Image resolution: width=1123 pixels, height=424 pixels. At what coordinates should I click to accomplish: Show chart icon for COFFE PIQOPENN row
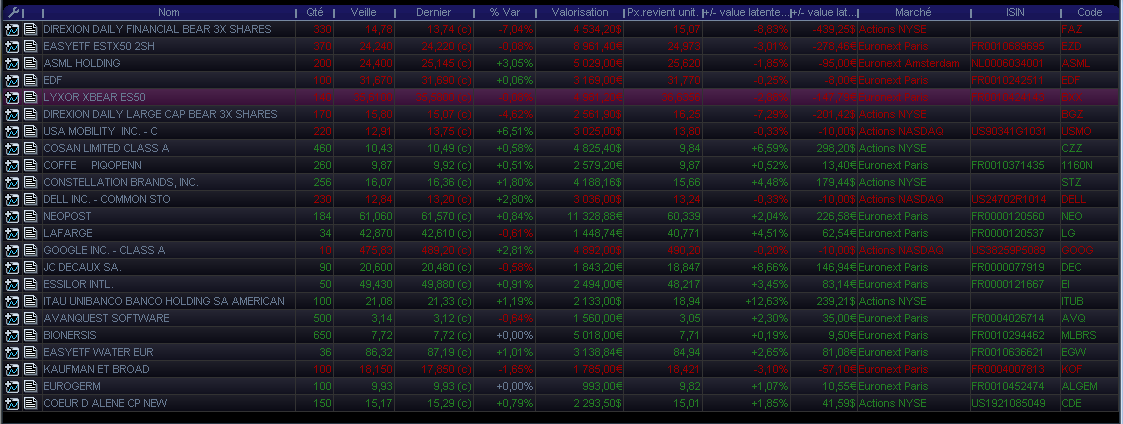[12, 165]
